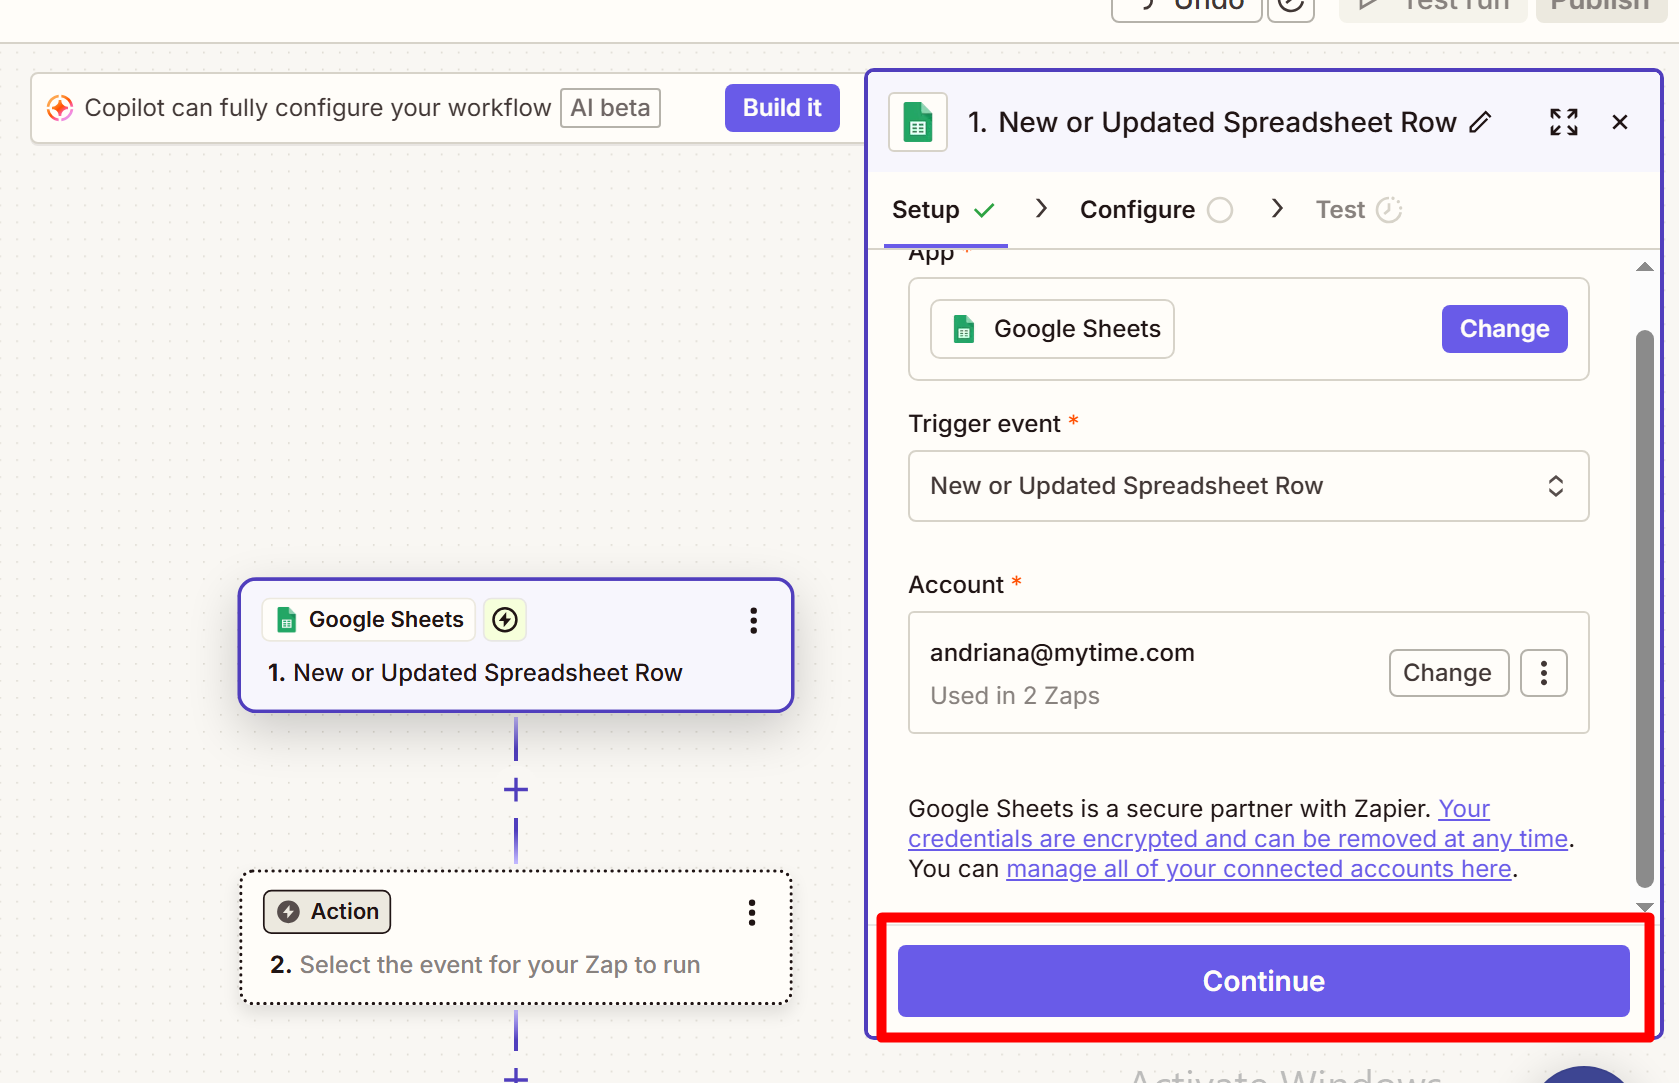Click the Google Sheets app chip

(1052, 329)
